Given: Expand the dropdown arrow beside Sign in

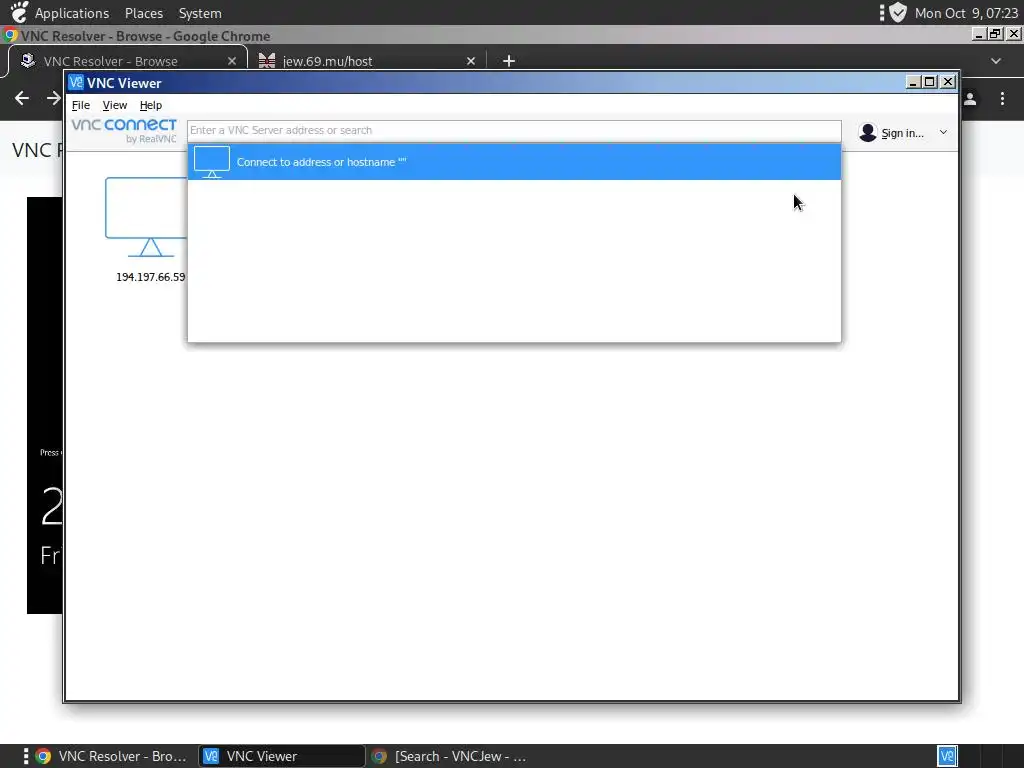Looking at the screenshot, I should coord(943,133).
